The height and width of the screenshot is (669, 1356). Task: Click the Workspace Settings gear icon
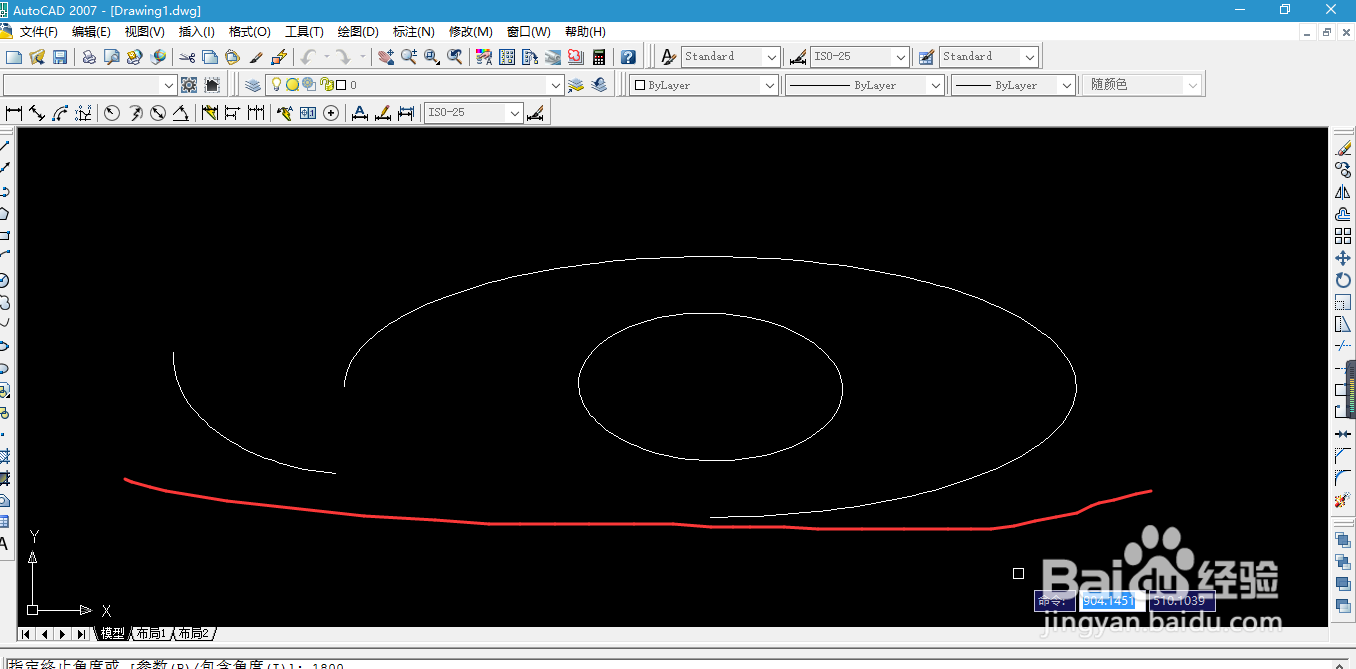pos(189,85)
